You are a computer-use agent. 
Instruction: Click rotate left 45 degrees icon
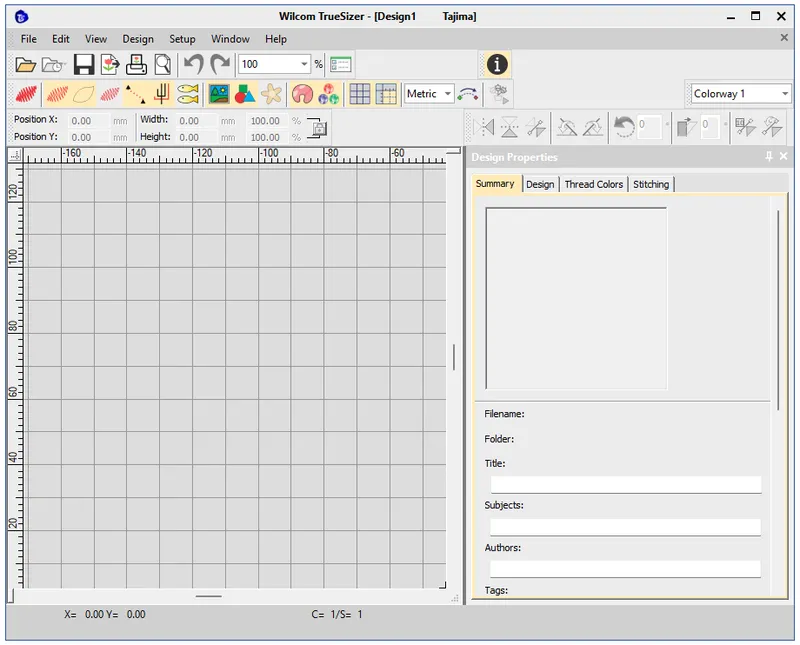[567, 127]
